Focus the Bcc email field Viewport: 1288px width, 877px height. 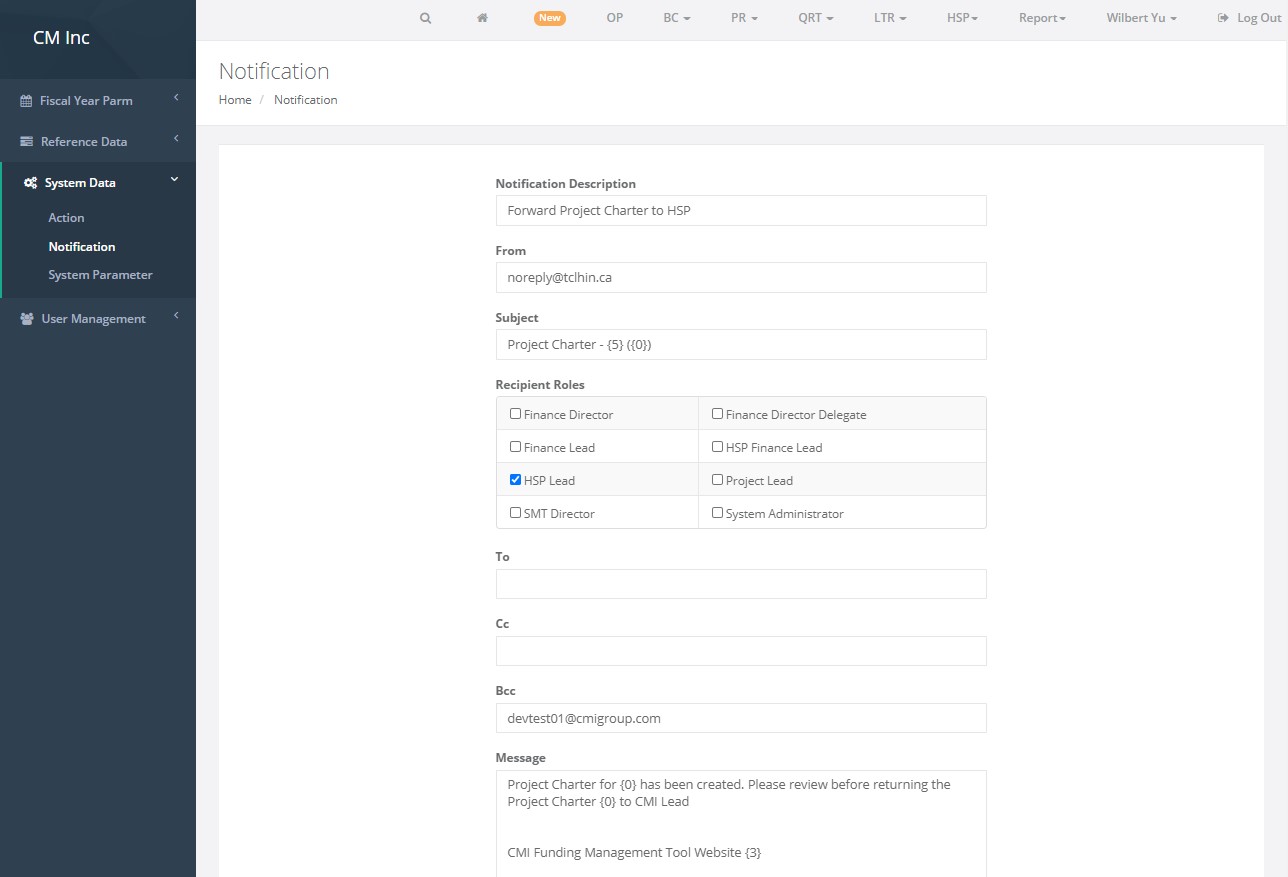tap(741, 718)
